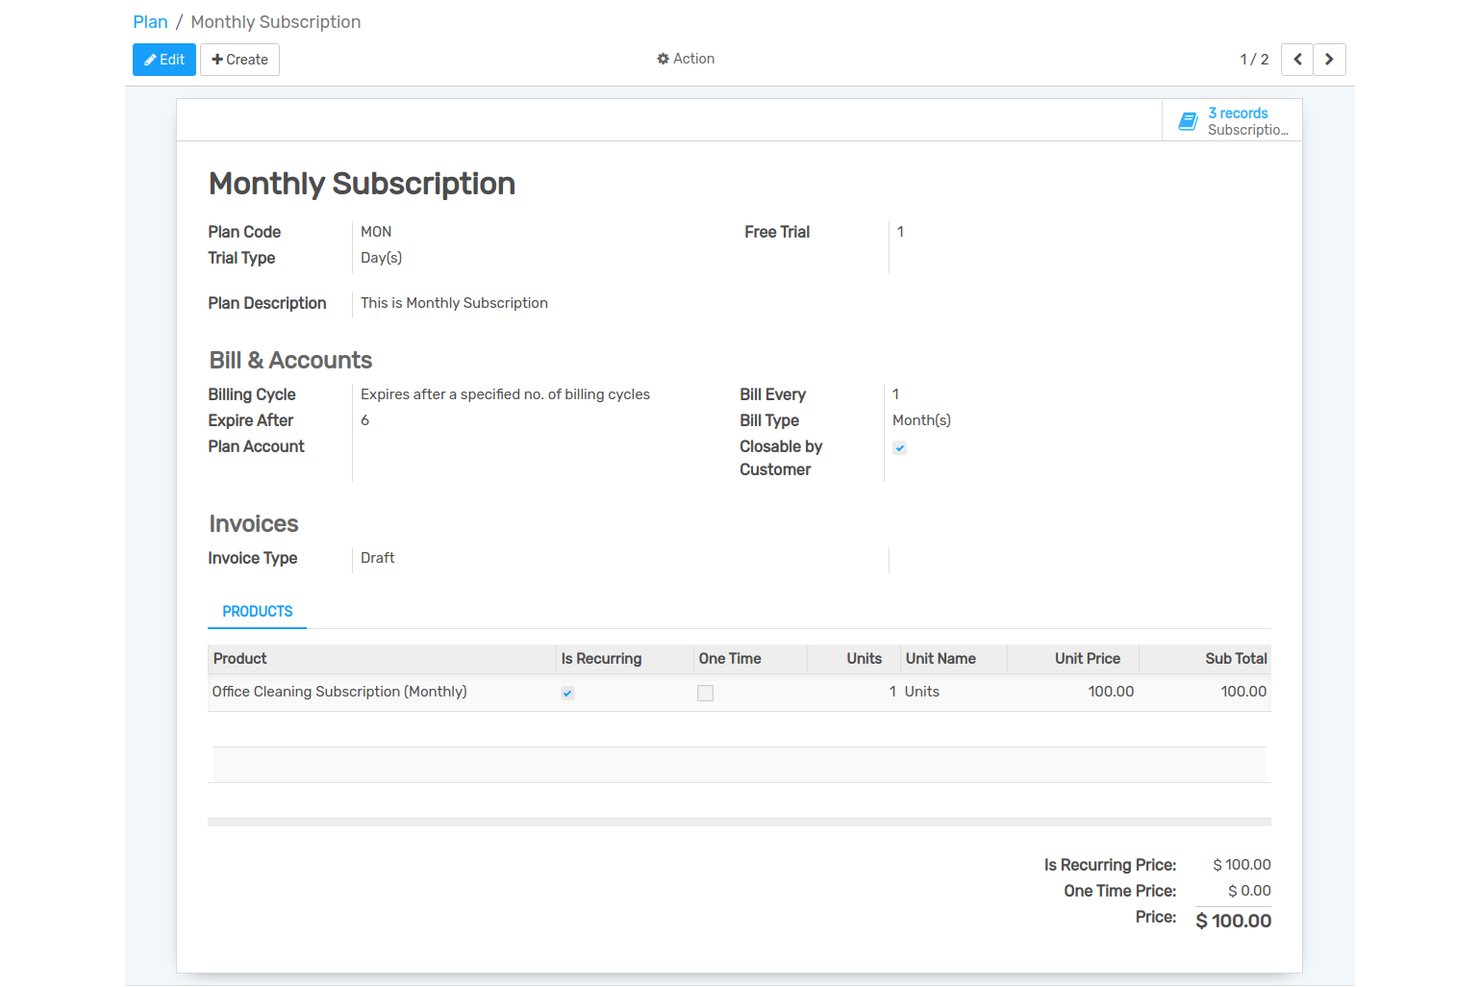
Task: Toggle One Time checkbox for Office Cleaning
Action: pos(705,693)
